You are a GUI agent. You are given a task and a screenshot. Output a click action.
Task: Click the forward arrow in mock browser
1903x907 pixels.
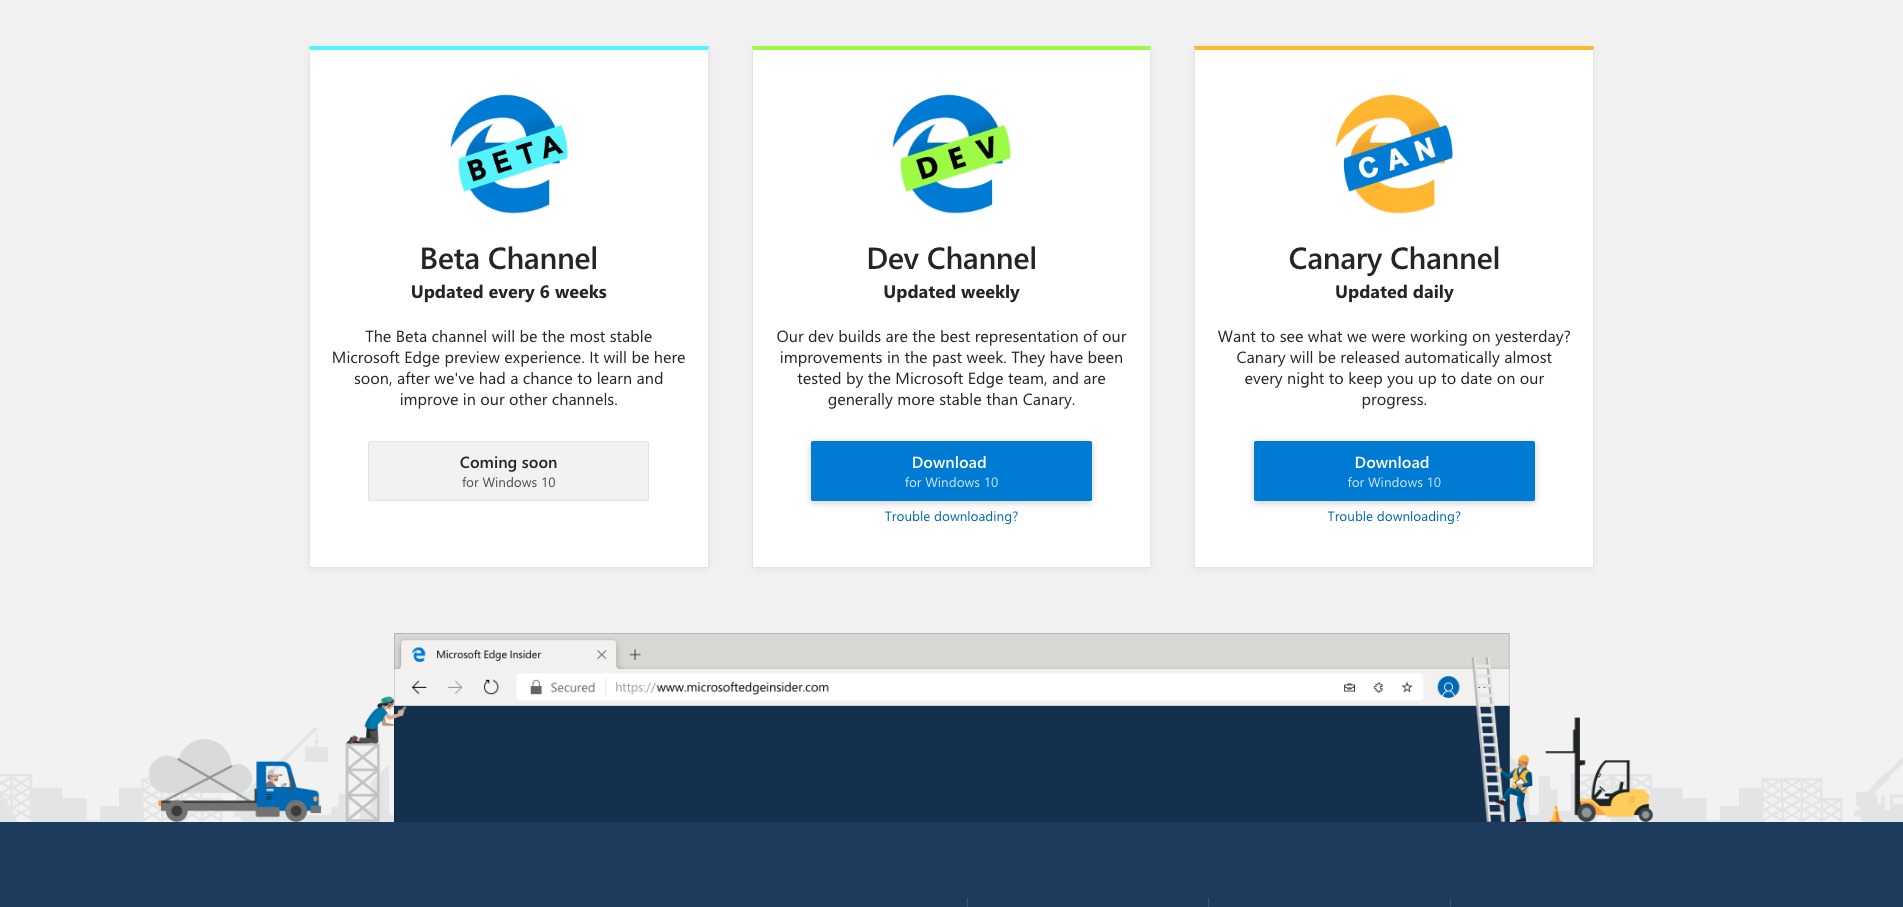click(x=455, y=687)
